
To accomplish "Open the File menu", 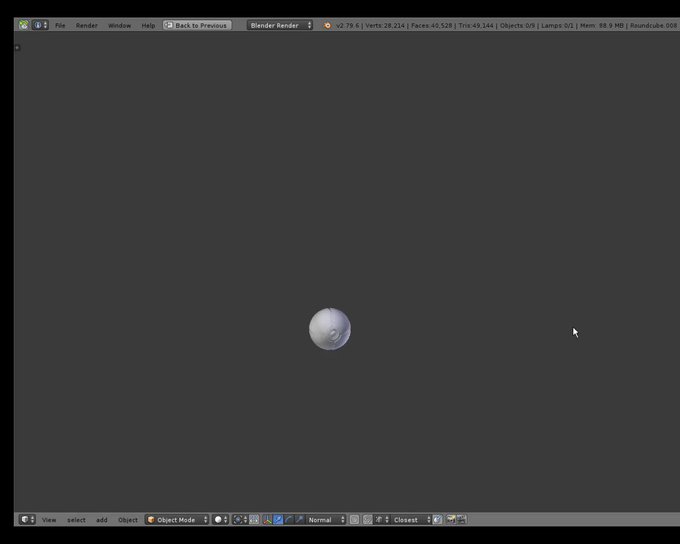I will point(60,26).
